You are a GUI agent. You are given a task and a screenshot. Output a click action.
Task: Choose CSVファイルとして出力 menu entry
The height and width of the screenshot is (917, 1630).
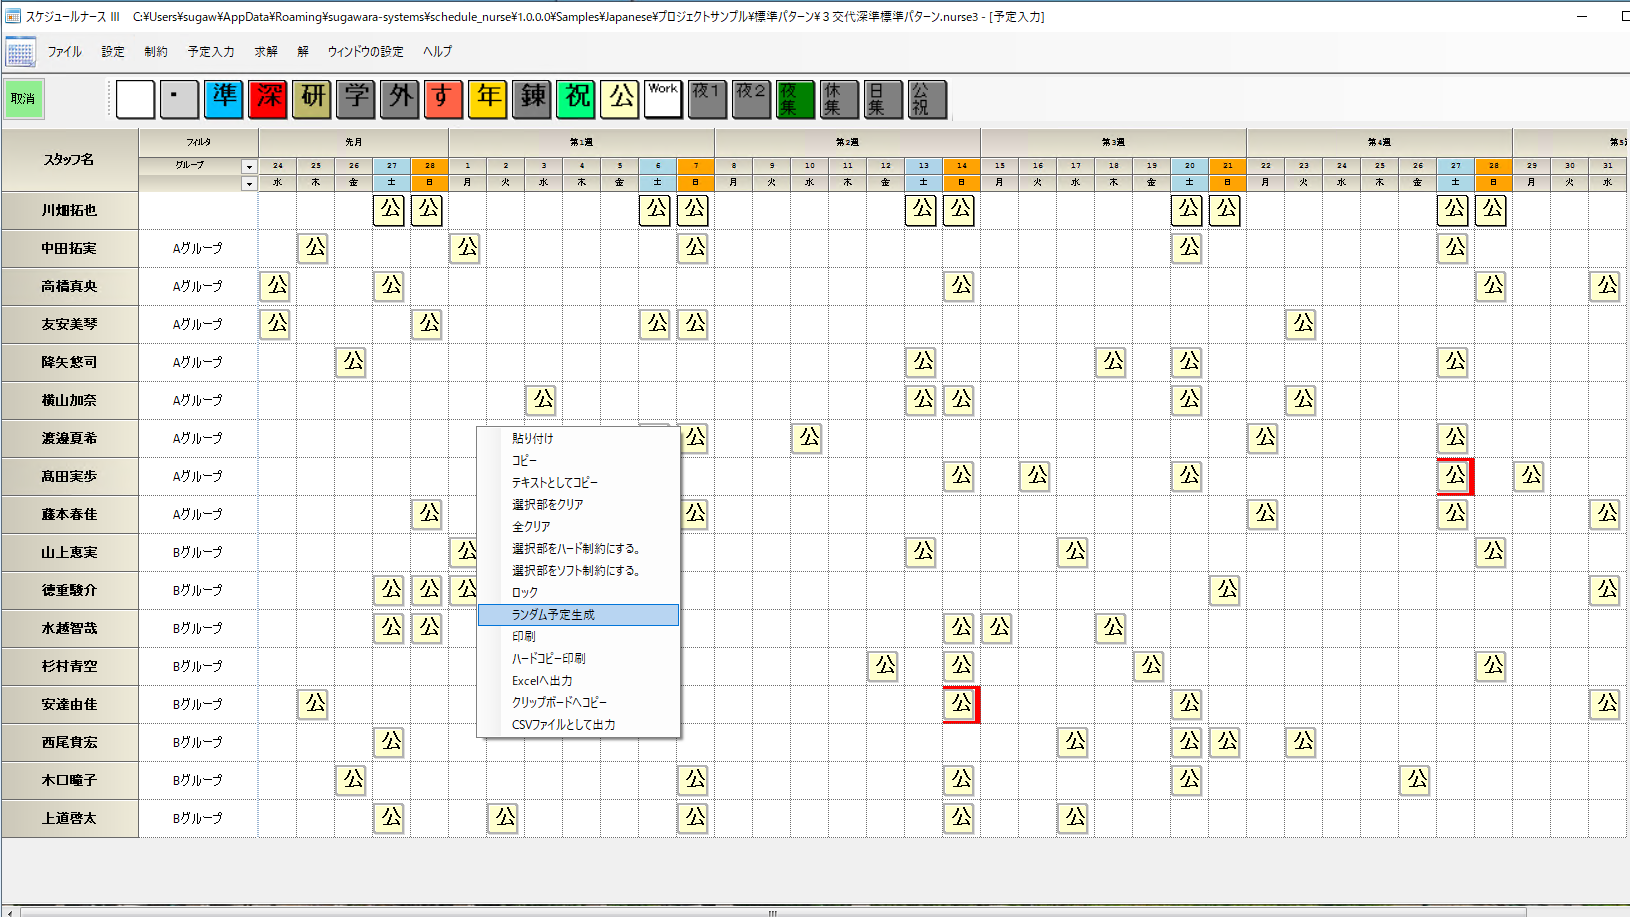579,724
